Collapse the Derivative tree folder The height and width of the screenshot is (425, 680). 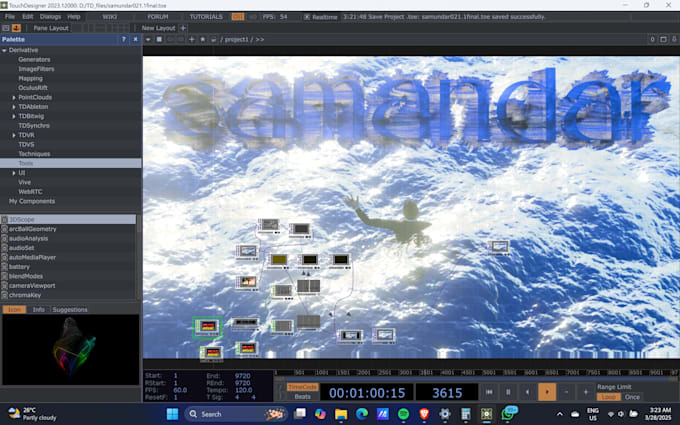click(4, 50)
